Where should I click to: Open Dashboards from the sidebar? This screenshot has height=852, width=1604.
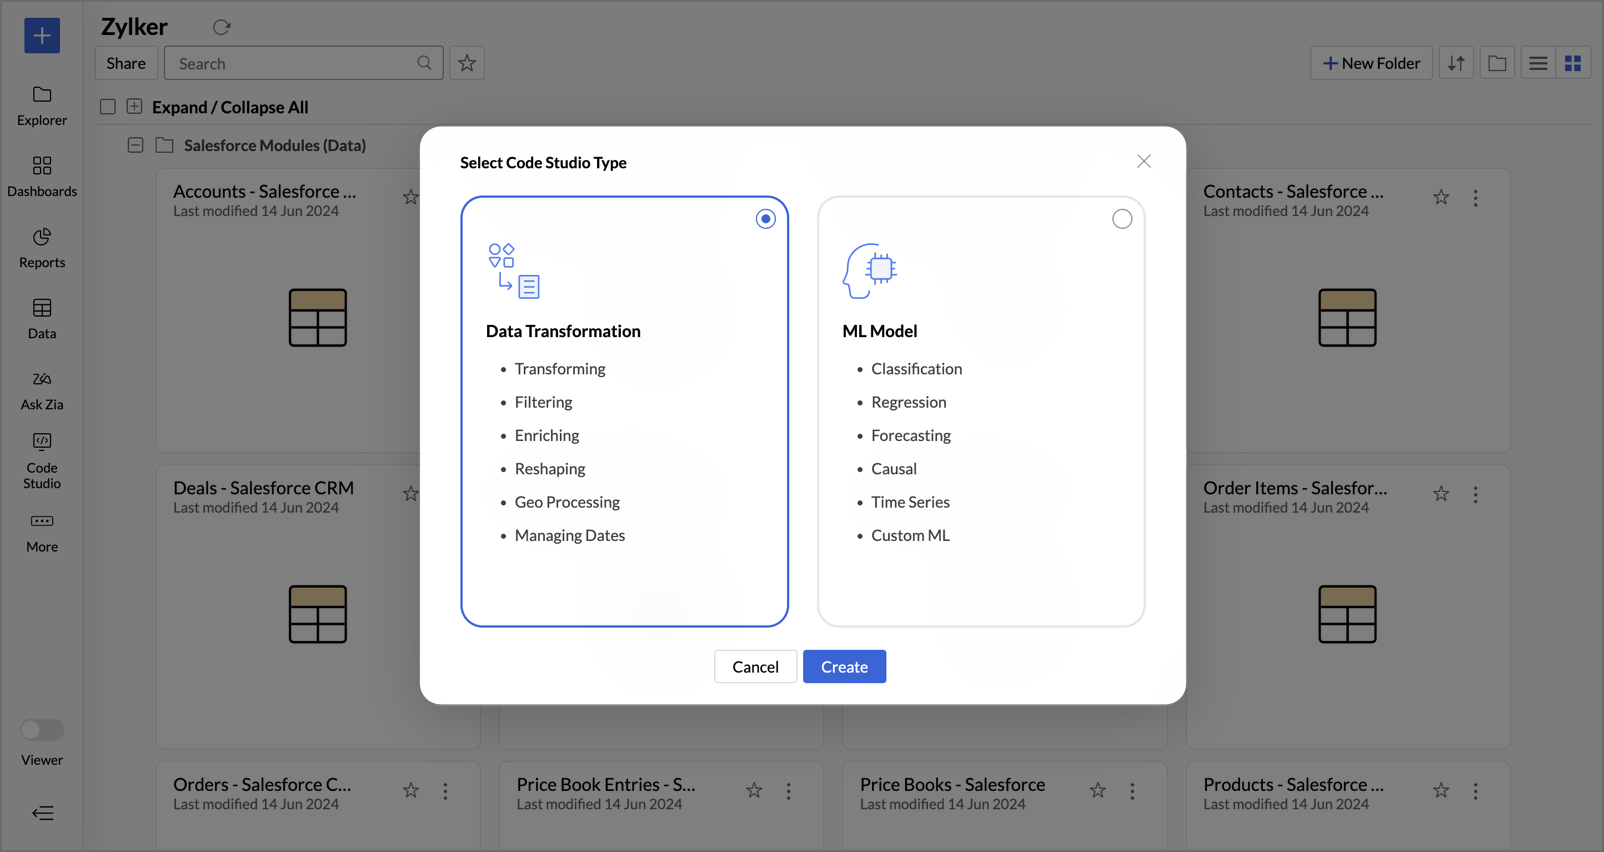tap(42, 176)
